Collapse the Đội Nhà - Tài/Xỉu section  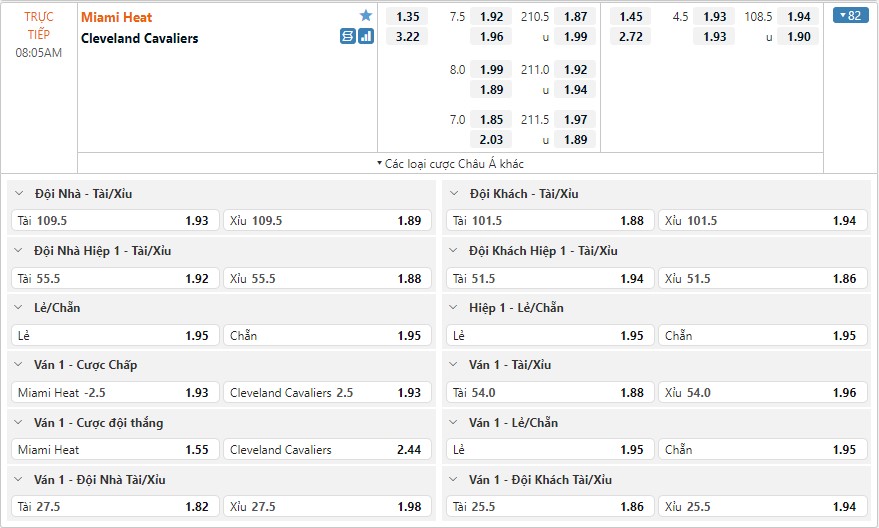(x=19, y=193)
